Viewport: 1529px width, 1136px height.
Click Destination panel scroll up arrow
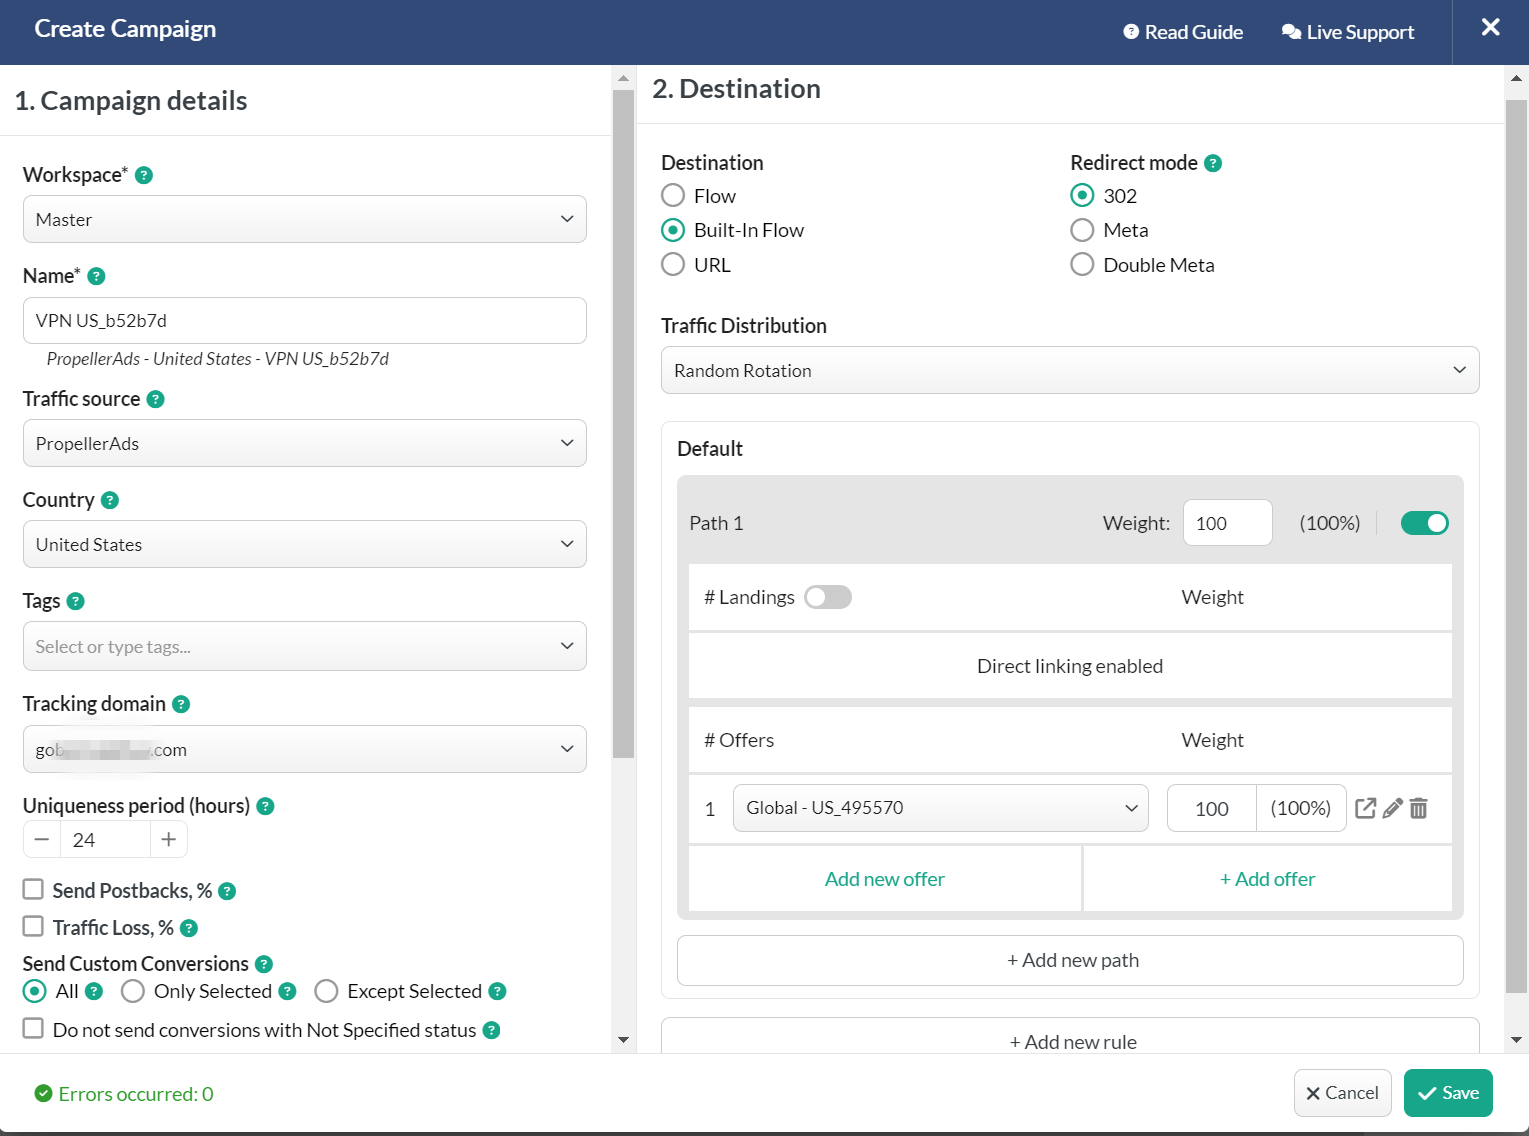[x=1516, y=78]
